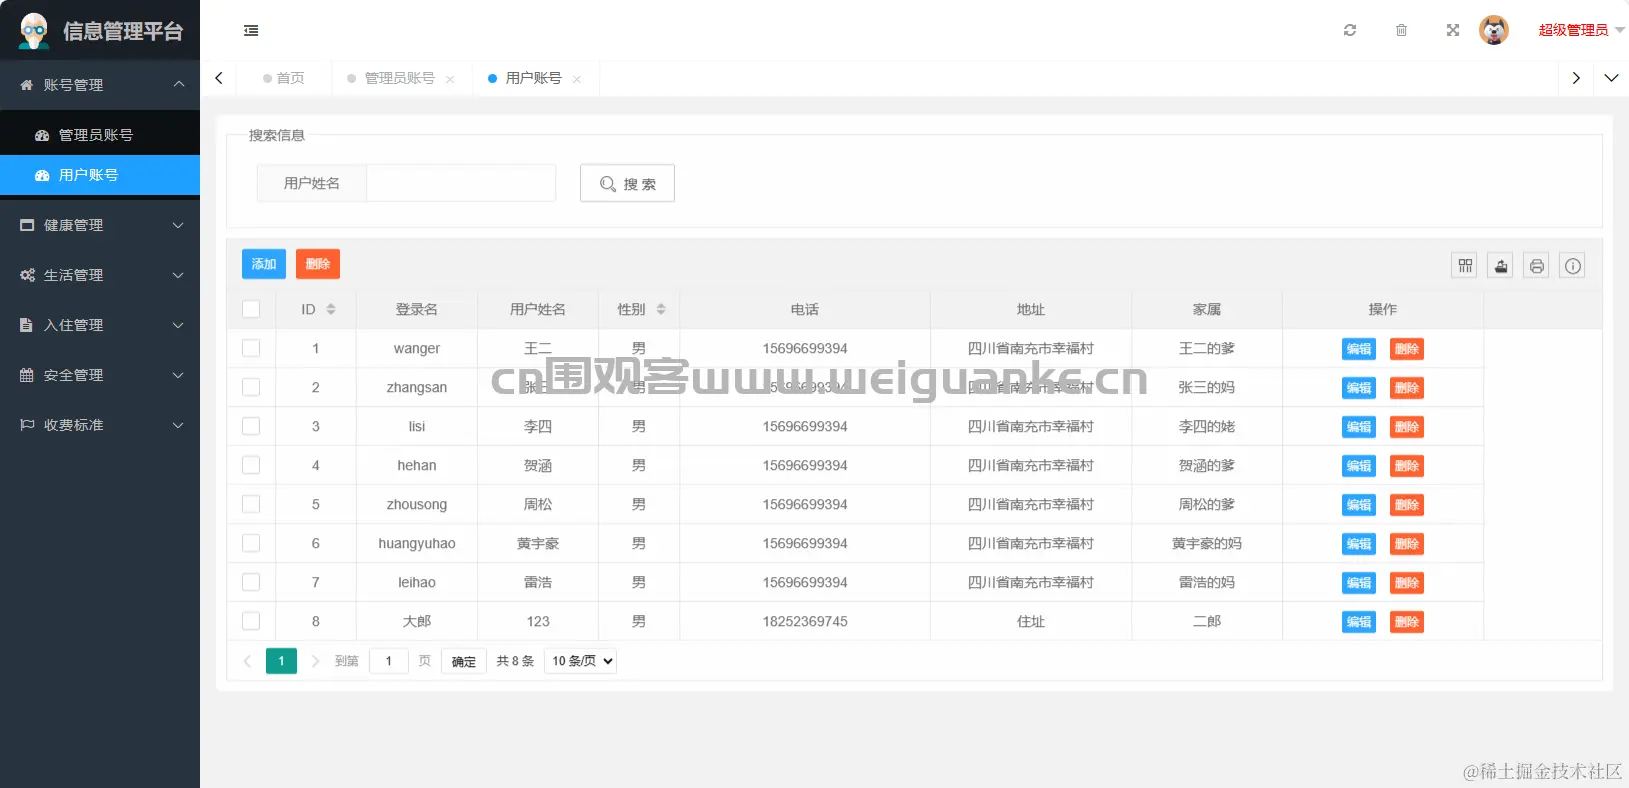Image resolution: width=1629 pixels, height=788 pixels.
Task: Expand the 健康管理 sidebar menu
Action: [100, 225]
